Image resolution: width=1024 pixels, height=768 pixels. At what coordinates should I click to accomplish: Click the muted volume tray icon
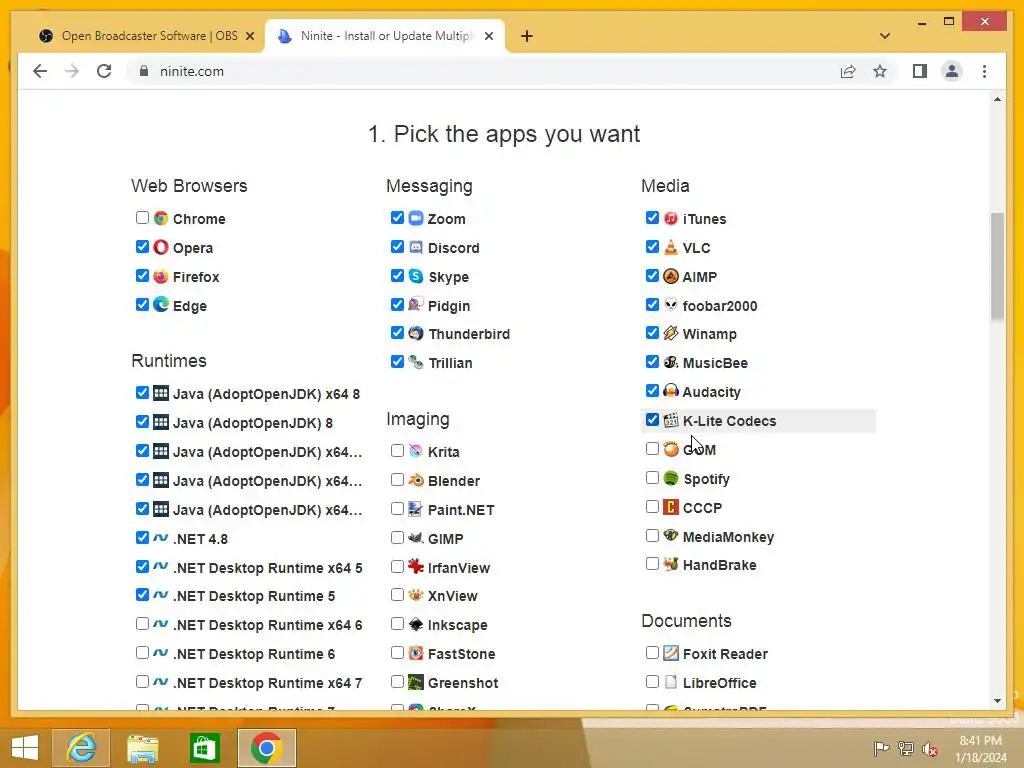point(930,749)
